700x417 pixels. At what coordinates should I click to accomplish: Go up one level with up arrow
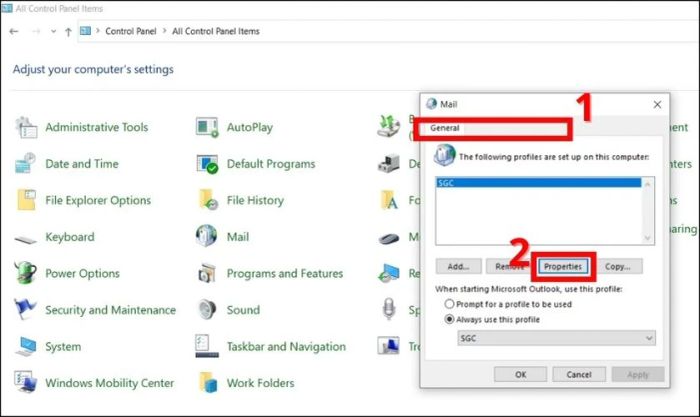[x=68, y=32]
